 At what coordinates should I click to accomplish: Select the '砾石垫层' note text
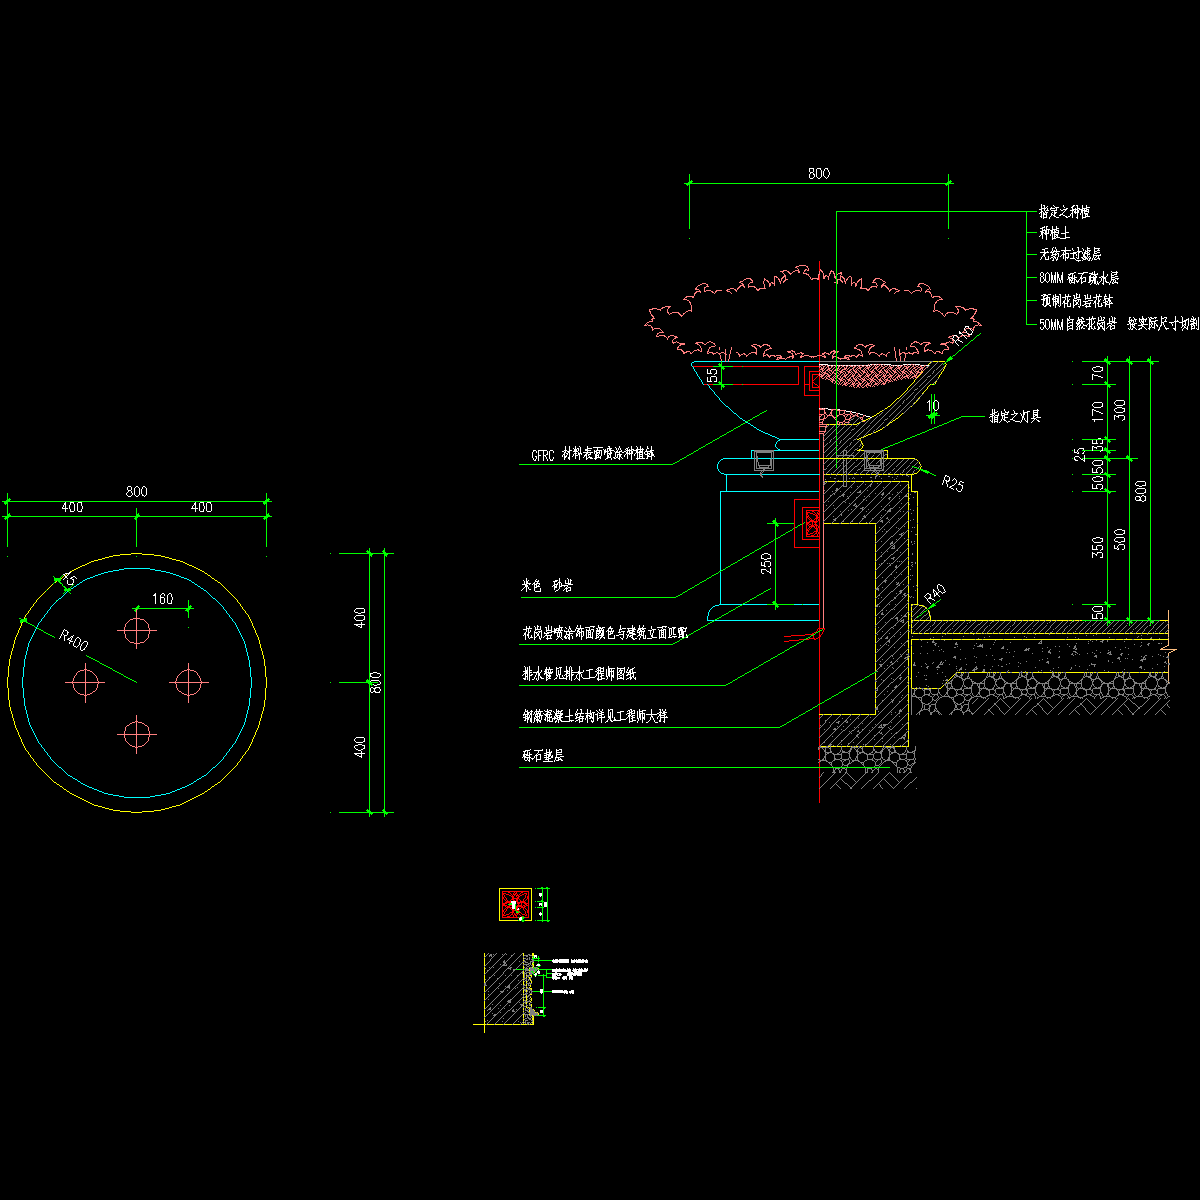pos(542,757)
